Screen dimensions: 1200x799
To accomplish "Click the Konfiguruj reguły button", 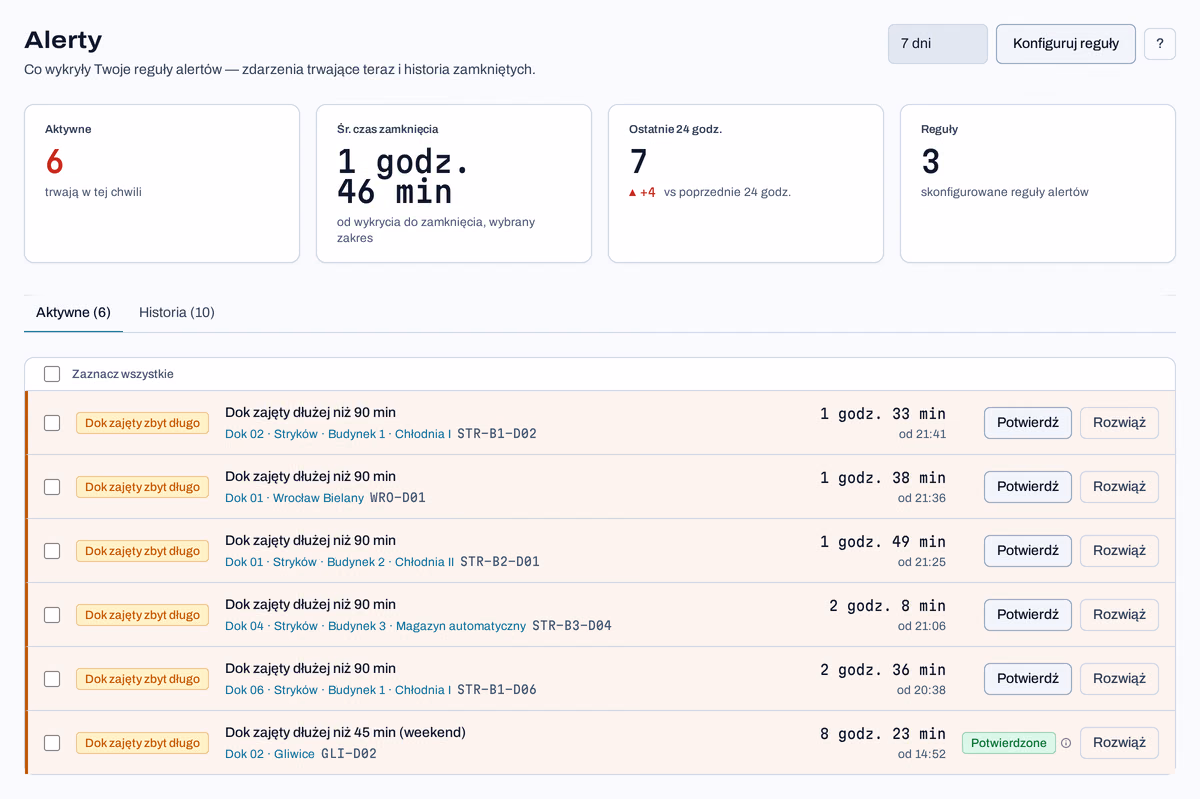I will (1066, 44).
